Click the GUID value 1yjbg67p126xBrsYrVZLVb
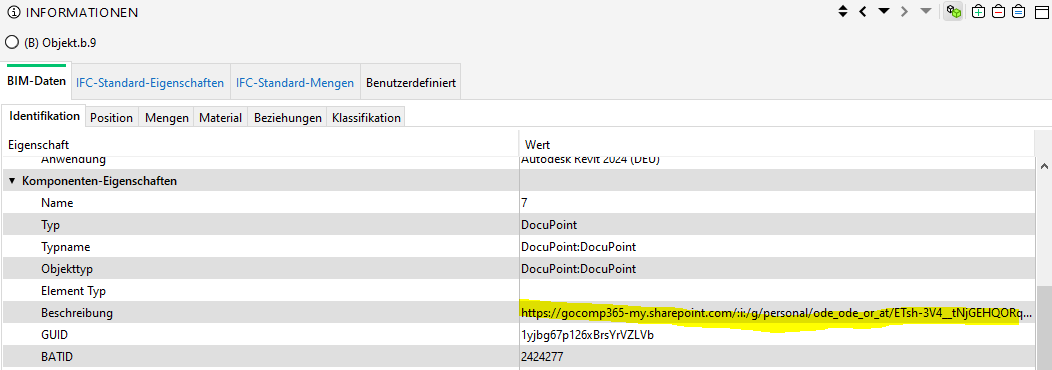The height and width of the screenshot is (370, 1052). pos(587,335)
